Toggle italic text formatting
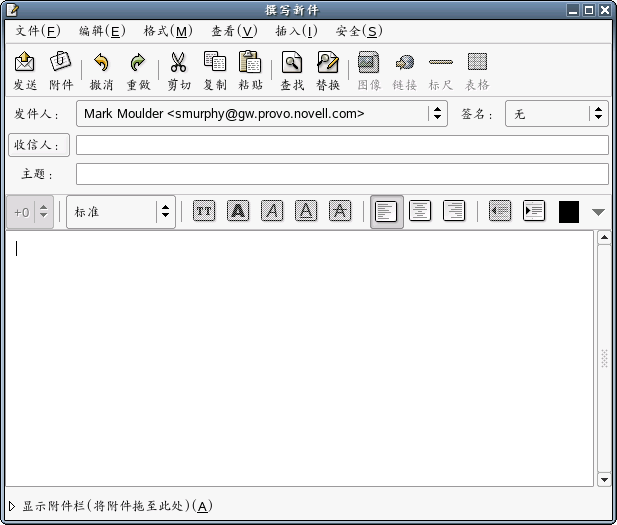 click(272, 211)
